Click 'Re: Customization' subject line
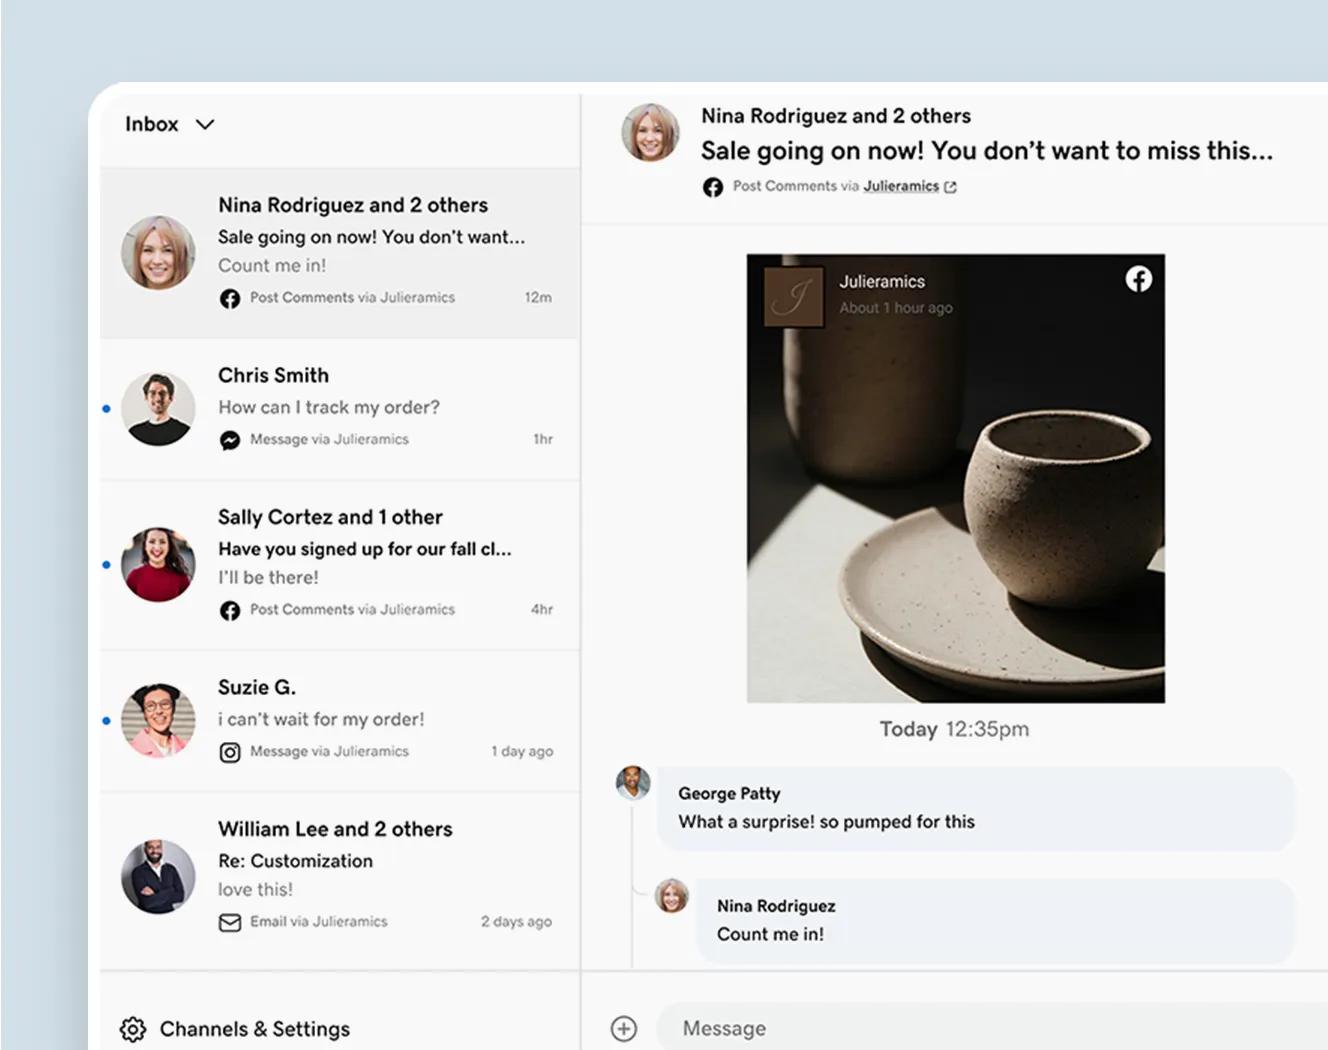Viewport: 1328px width, 1050px height. pyautogui.click(x=295, y=861)
